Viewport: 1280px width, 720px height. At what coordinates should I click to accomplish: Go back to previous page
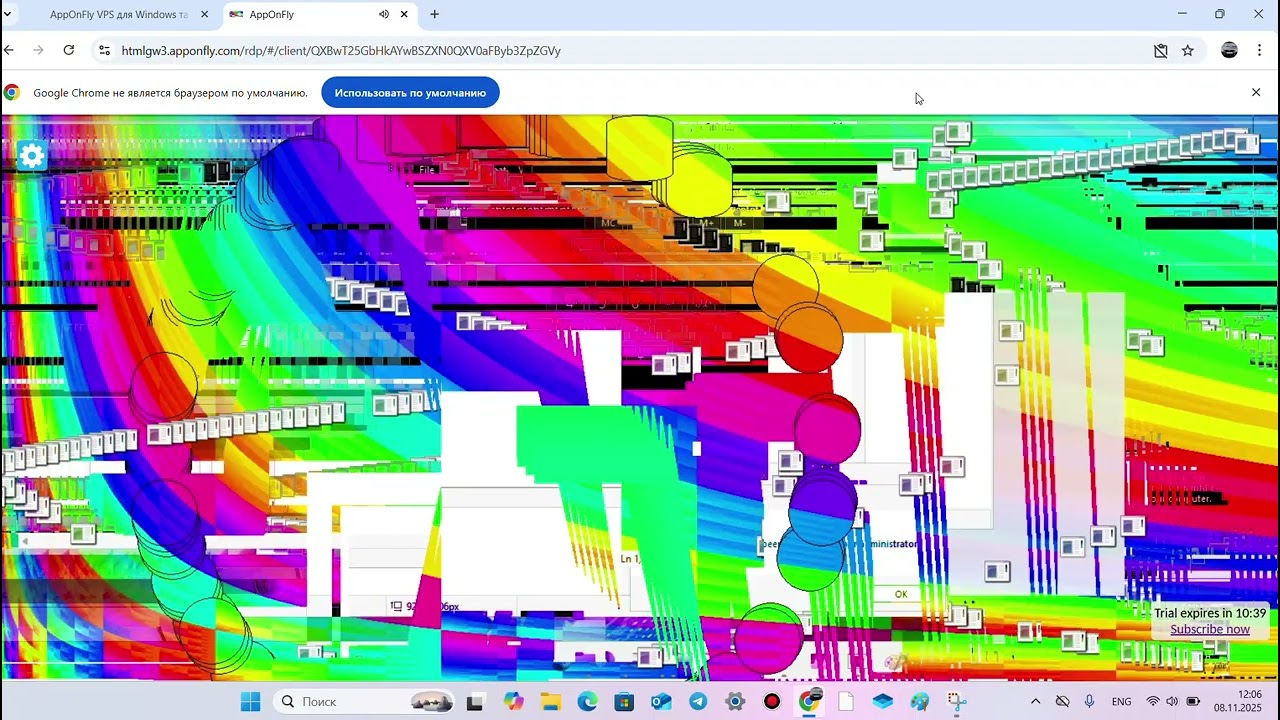(x=9, y=50)
